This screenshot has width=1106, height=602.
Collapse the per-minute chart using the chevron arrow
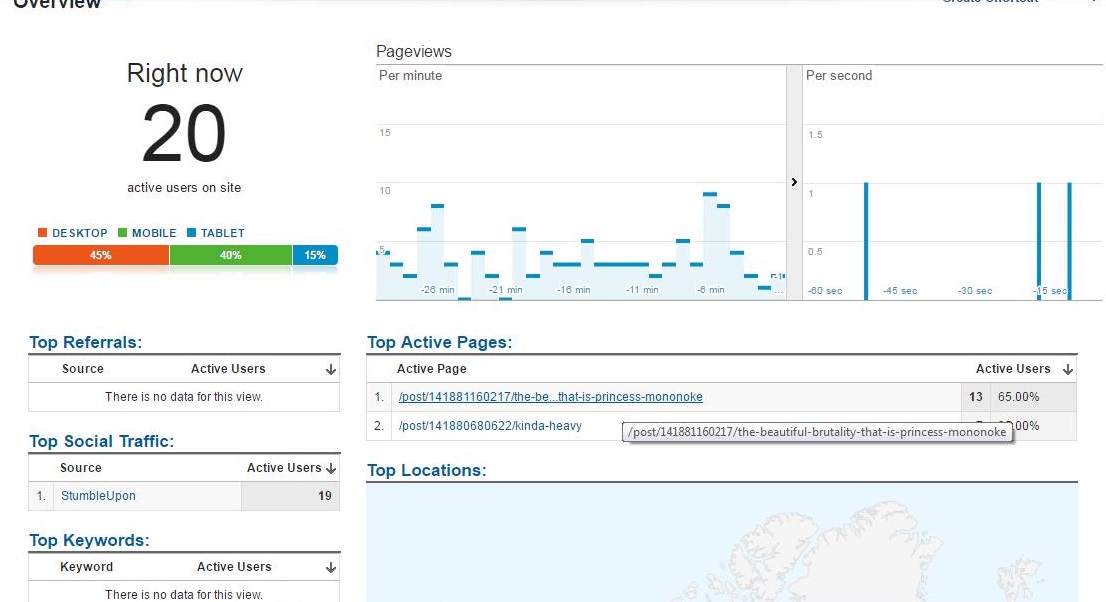click(x=794, y=182)
